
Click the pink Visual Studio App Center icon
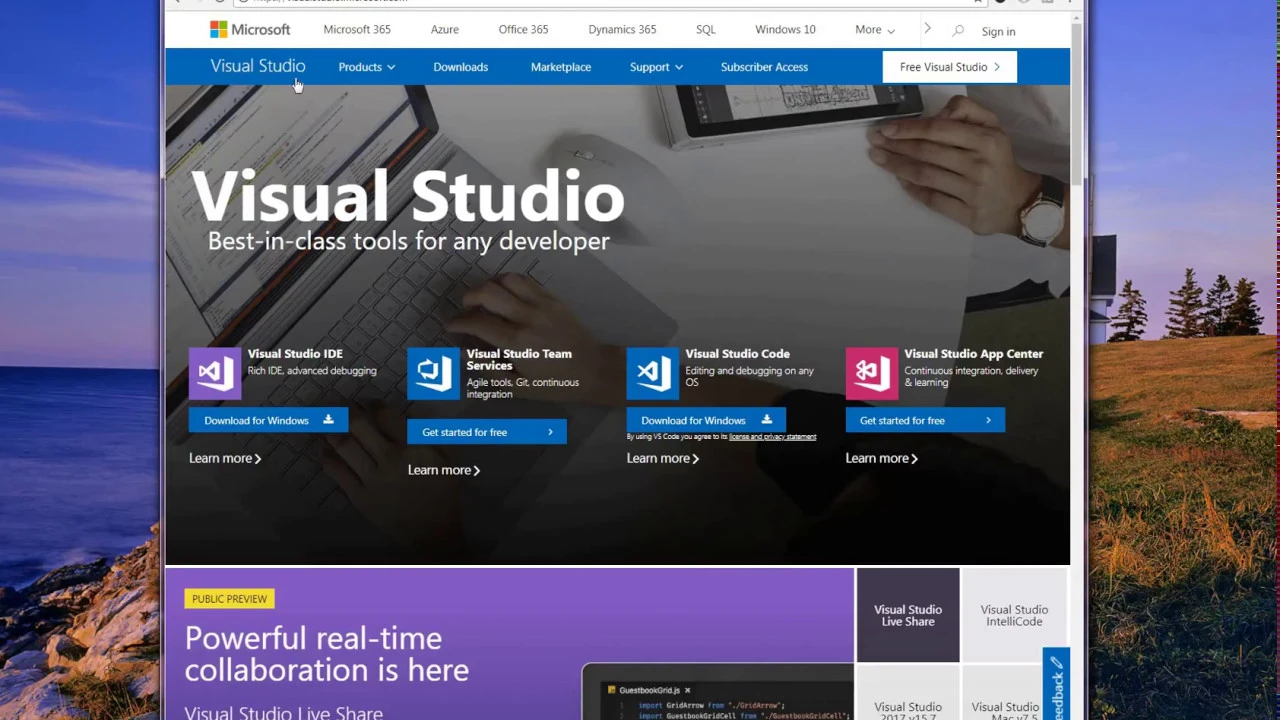tap(871, 374)
